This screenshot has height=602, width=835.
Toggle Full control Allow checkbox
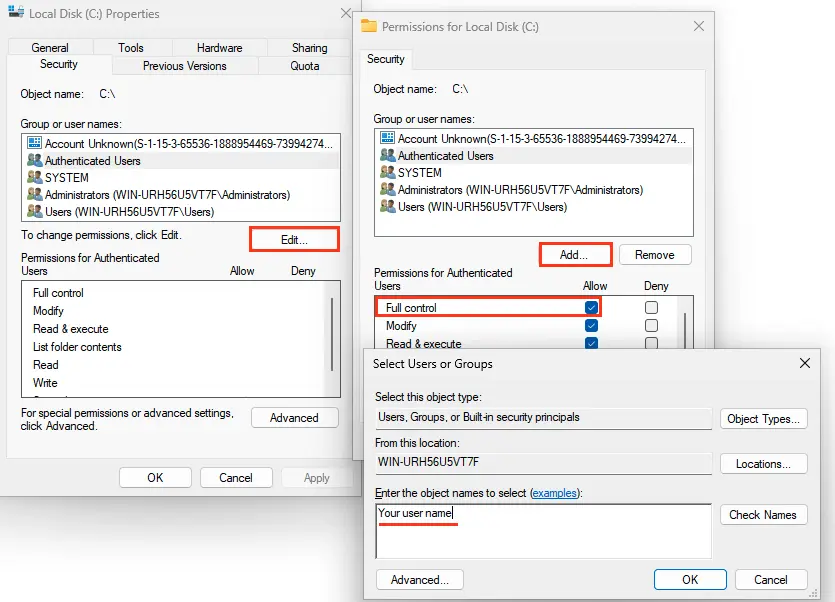592,308
